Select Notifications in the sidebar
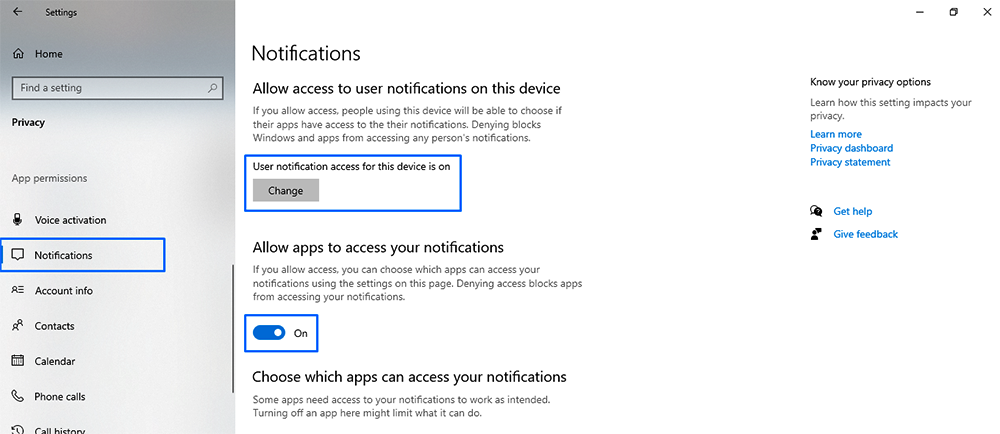1000x434 pixels. click(83, 255)
